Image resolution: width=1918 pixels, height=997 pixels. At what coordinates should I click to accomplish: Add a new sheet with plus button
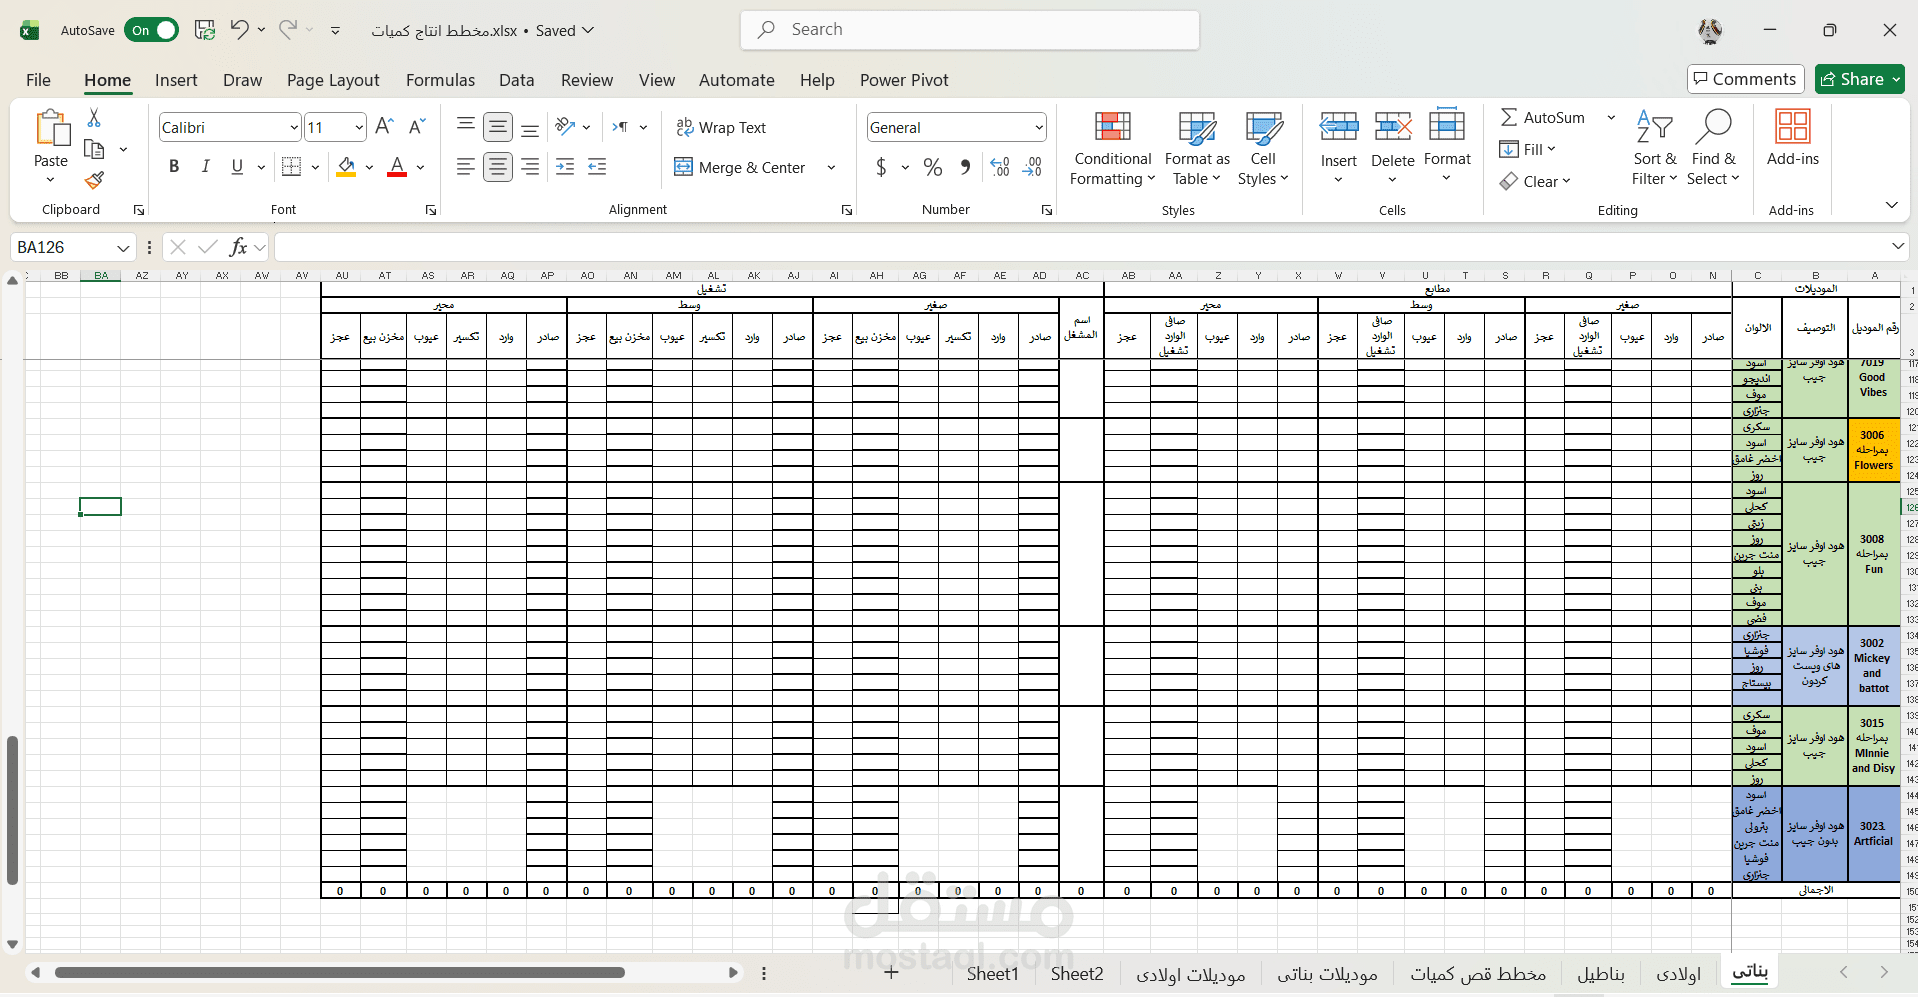tap(891, 972)
